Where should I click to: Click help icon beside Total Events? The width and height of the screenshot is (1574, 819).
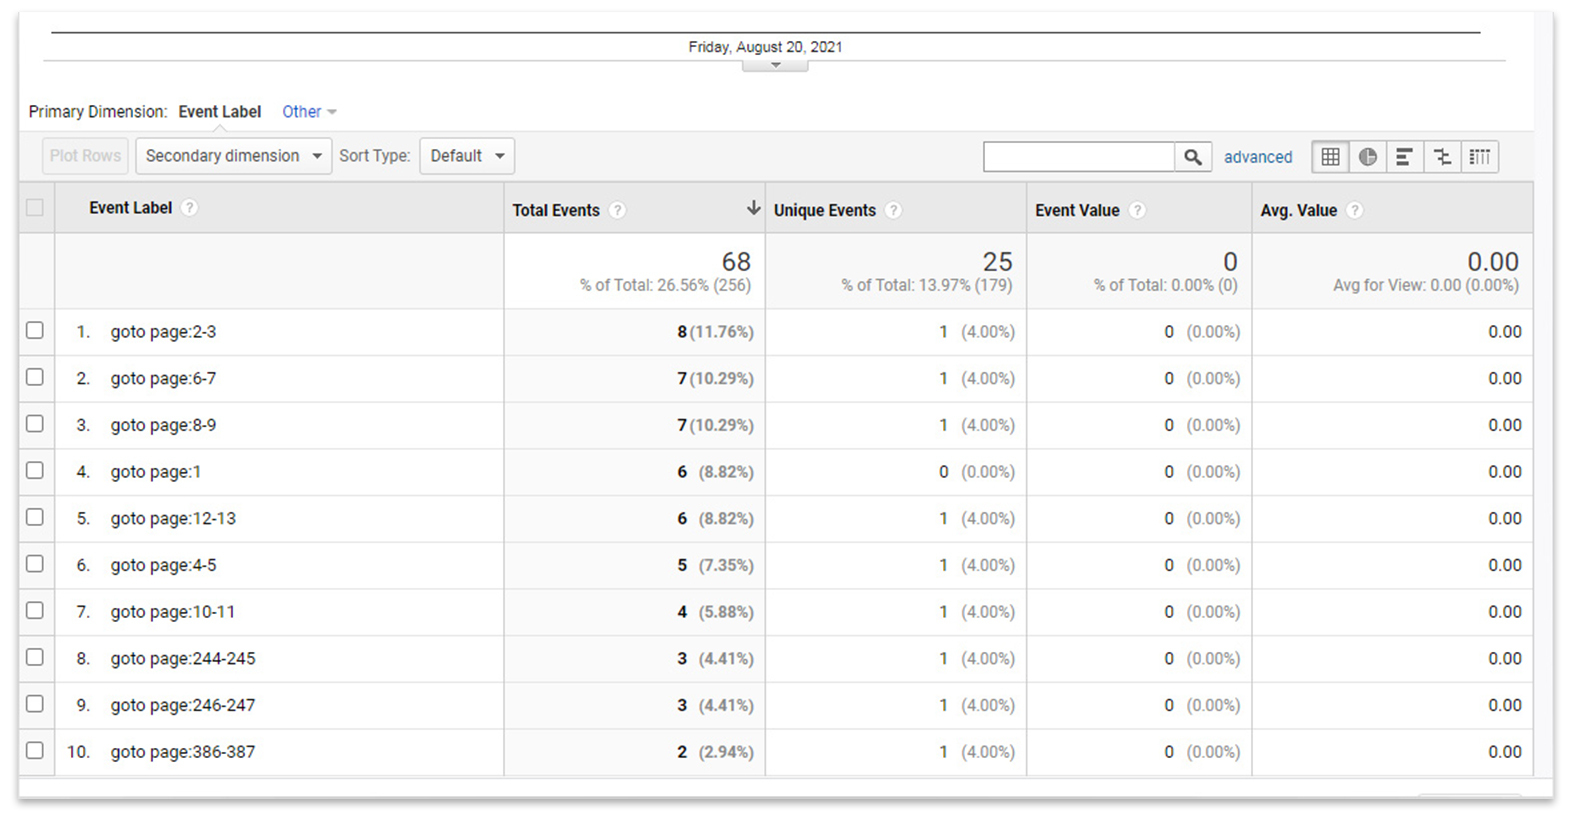tap(618, 210)
